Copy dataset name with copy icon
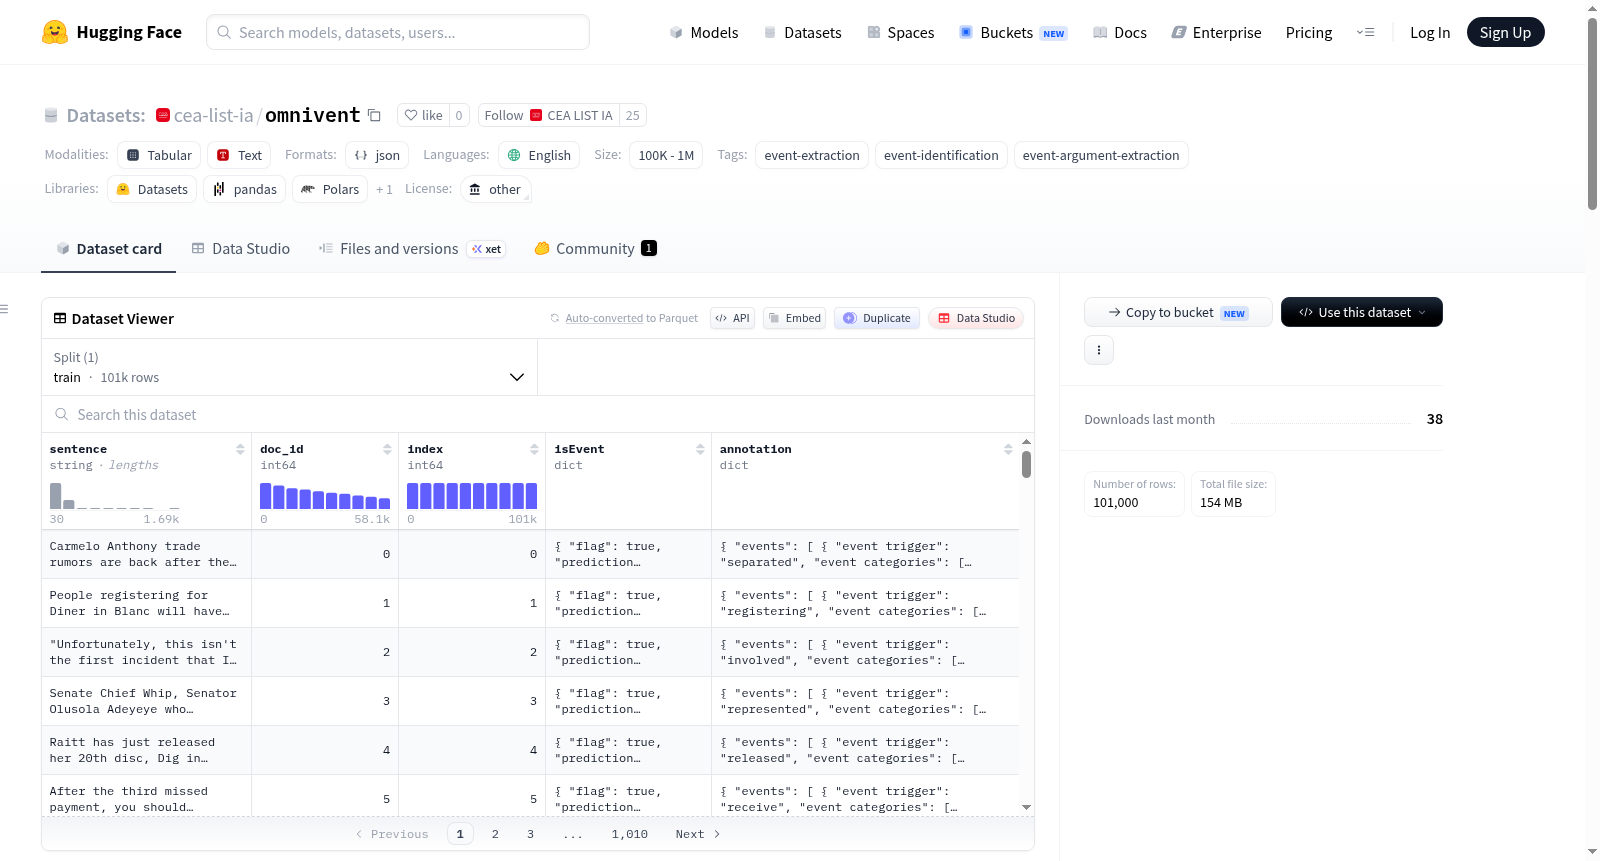This screenshot has width=1600, height=861. click(x=374, y=115)
